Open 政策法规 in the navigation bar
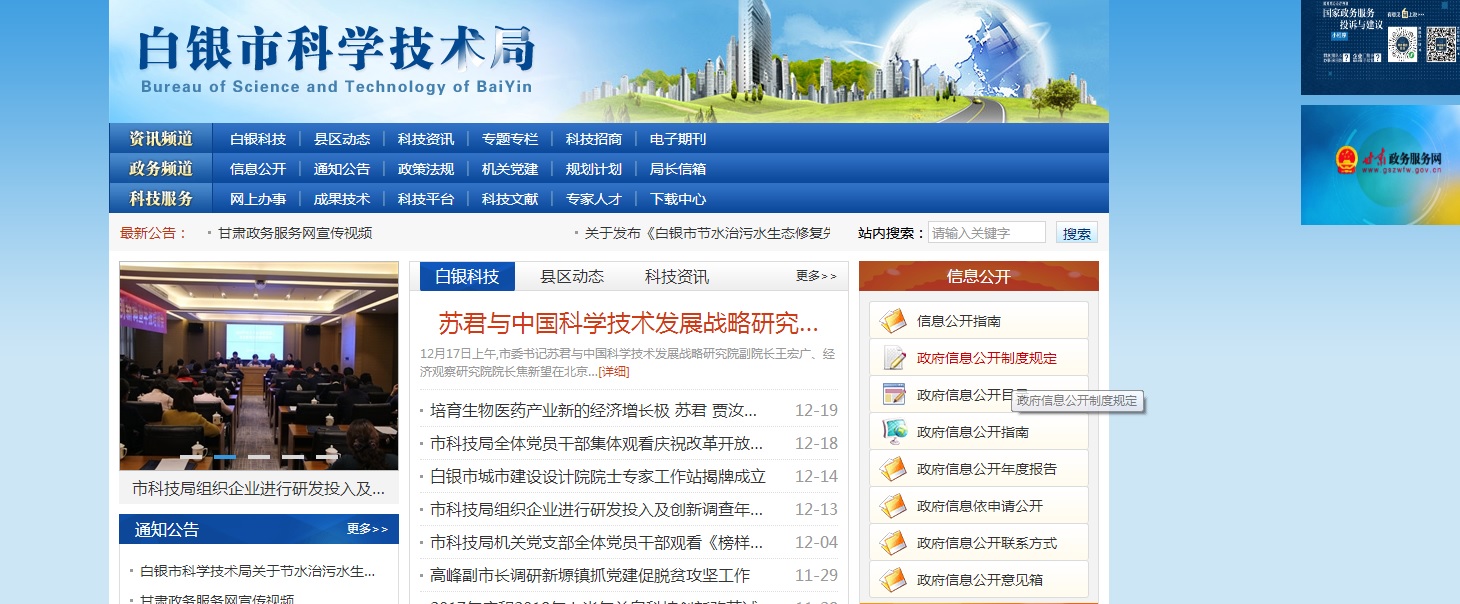This screenshot has width=1460, height=604. (426, 169)
